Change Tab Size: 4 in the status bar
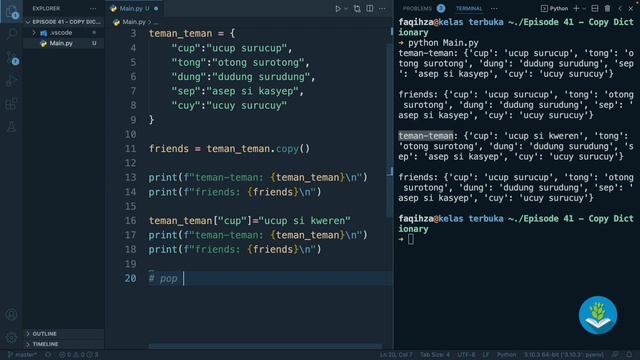The height and width of the screenshot is (360, 640). (435, 355)
